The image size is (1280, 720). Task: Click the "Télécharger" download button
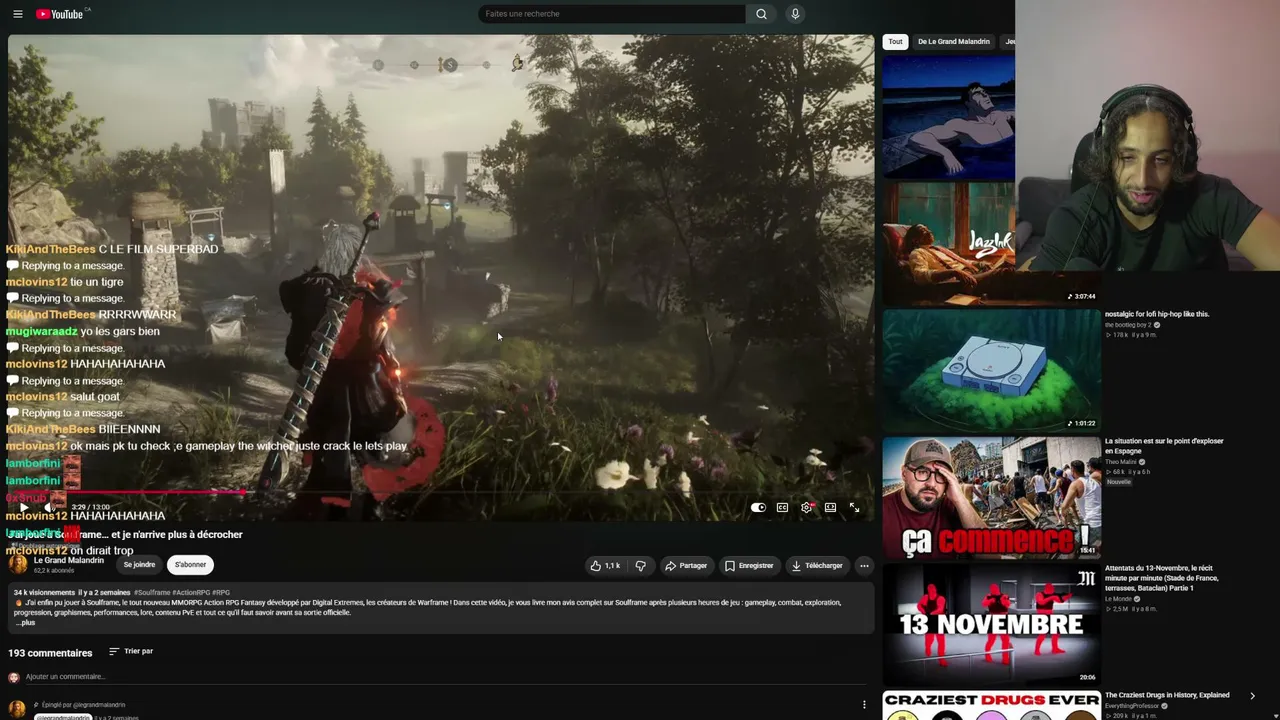click(817, 566)
